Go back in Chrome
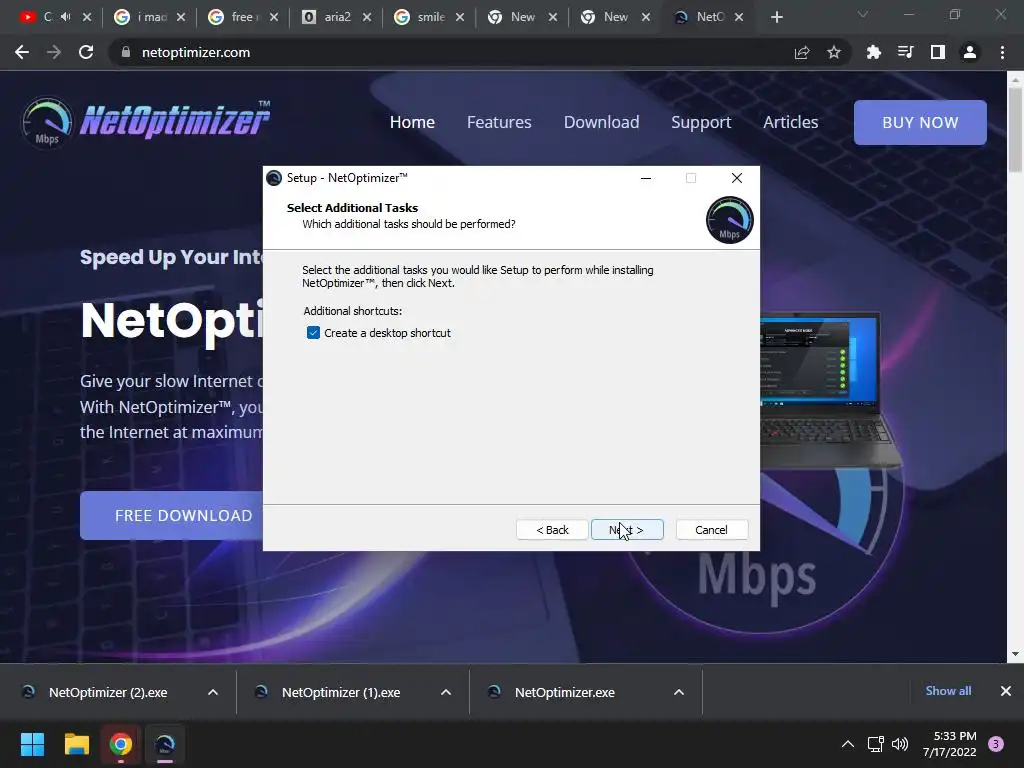 [22, 52]
